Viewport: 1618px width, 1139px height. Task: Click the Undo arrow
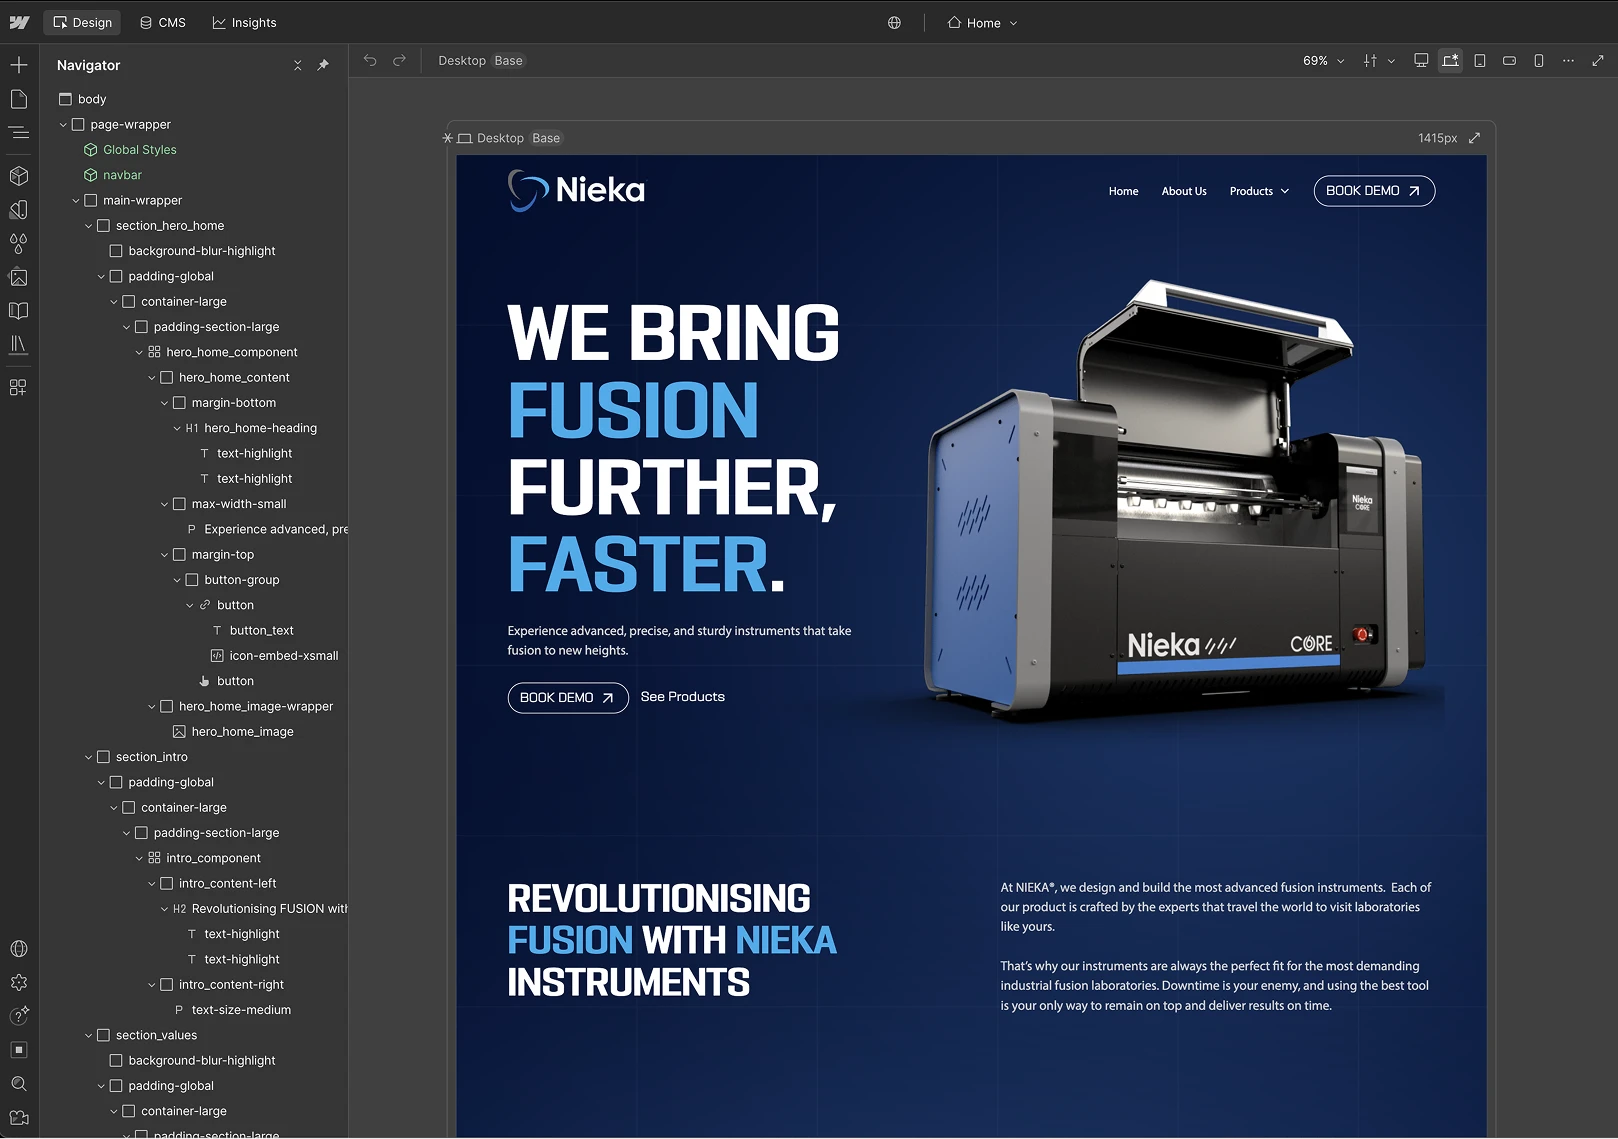click(370, 60)
